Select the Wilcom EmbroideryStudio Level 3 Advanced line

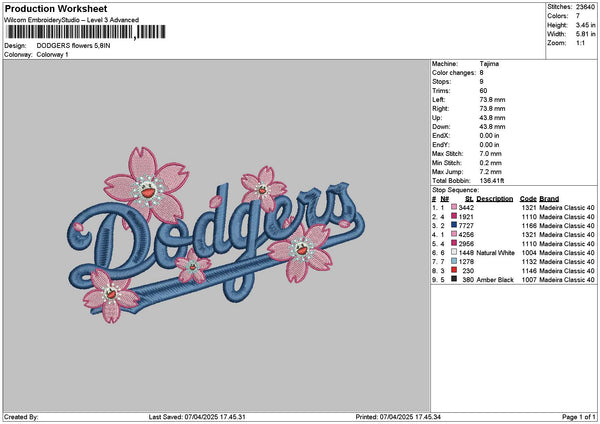[72, 20]
